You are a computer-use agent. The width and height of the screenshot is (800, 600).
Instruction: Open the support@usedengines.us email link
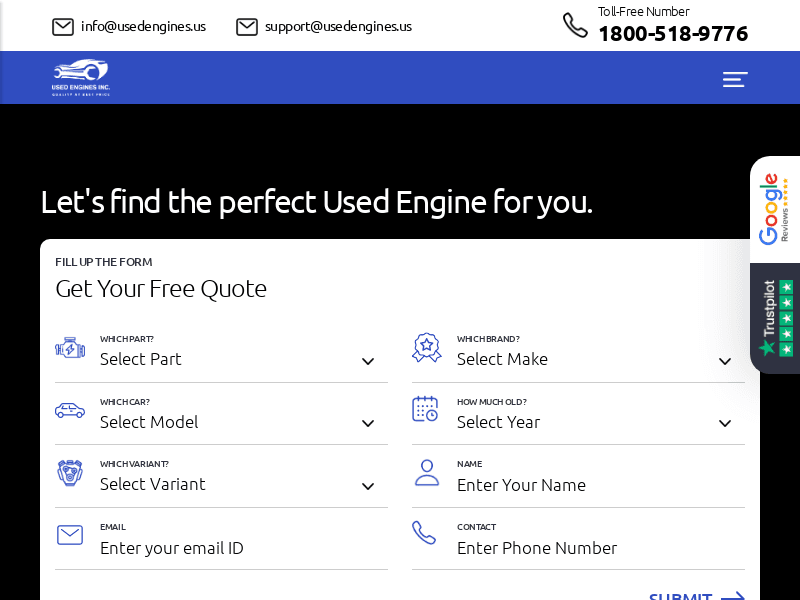pyautogui.click(x=338, y=27)
